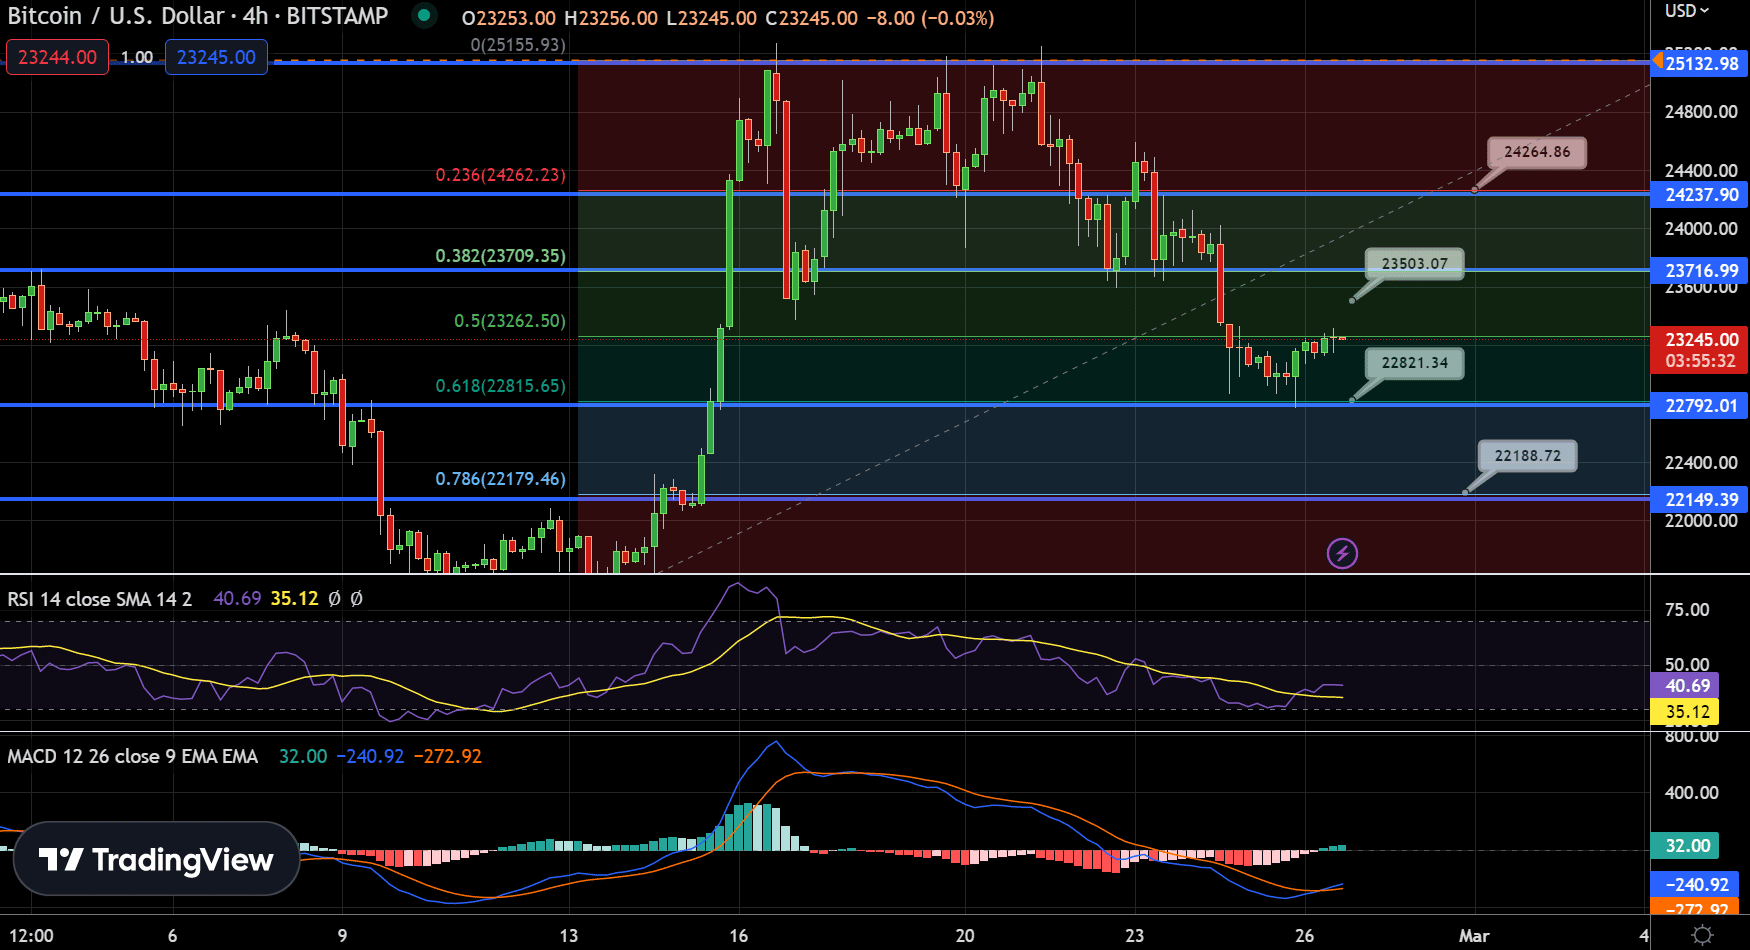
Task: Select the 22188.72 price callout label
Action: click(x=1527, y=456)
